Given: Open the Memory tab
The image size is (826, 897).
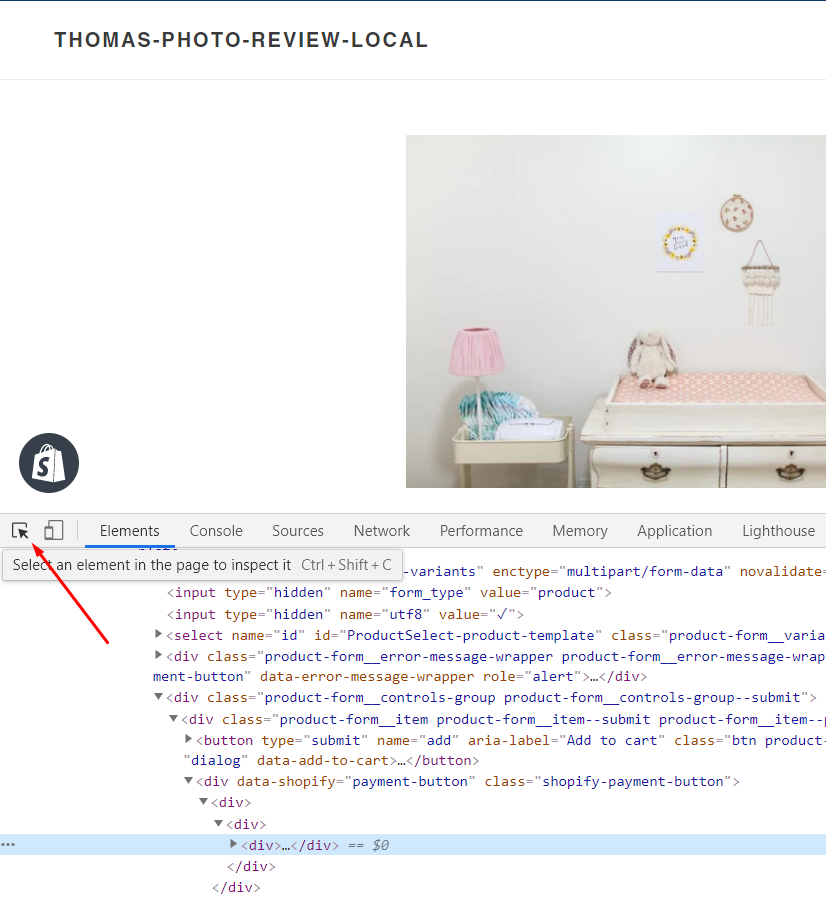Looking at the screenshot, I should 579,531.
